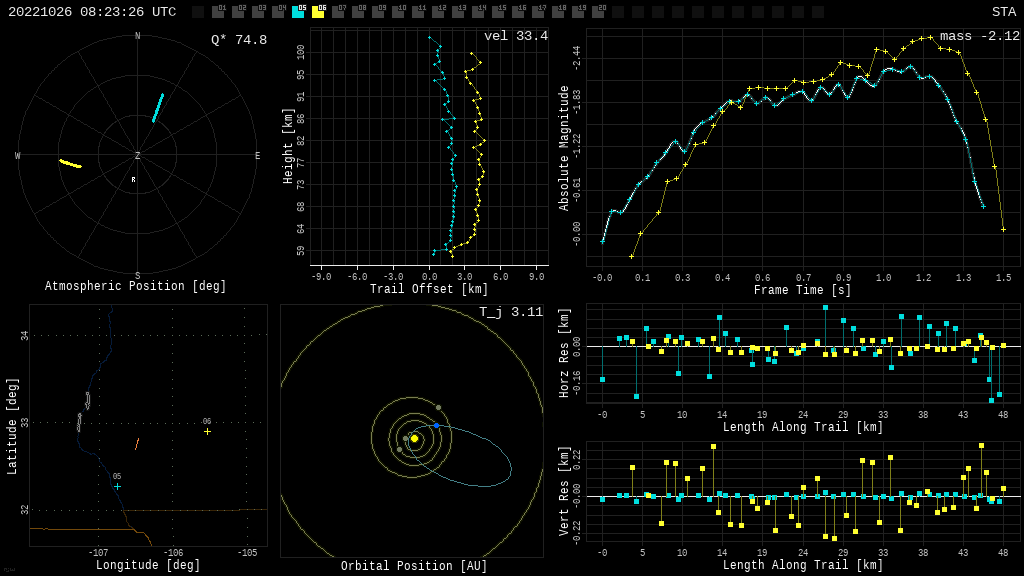
Task: Select the gray station 01 indicator
Action: 218,12
